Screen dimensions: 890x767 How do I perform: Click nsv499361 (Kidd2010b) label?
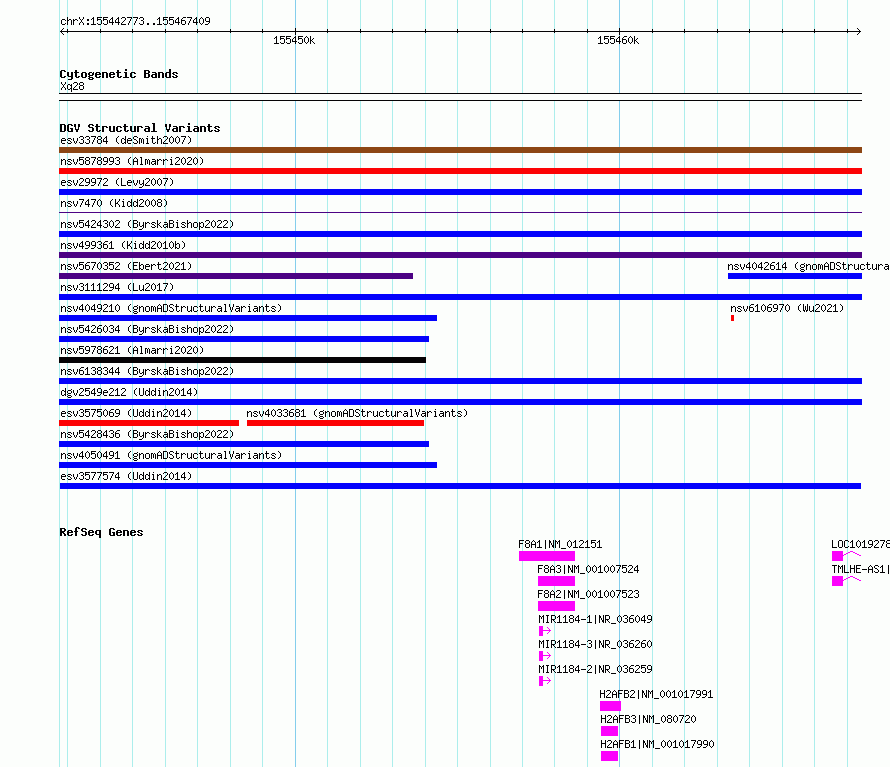[x=123, y=245]
